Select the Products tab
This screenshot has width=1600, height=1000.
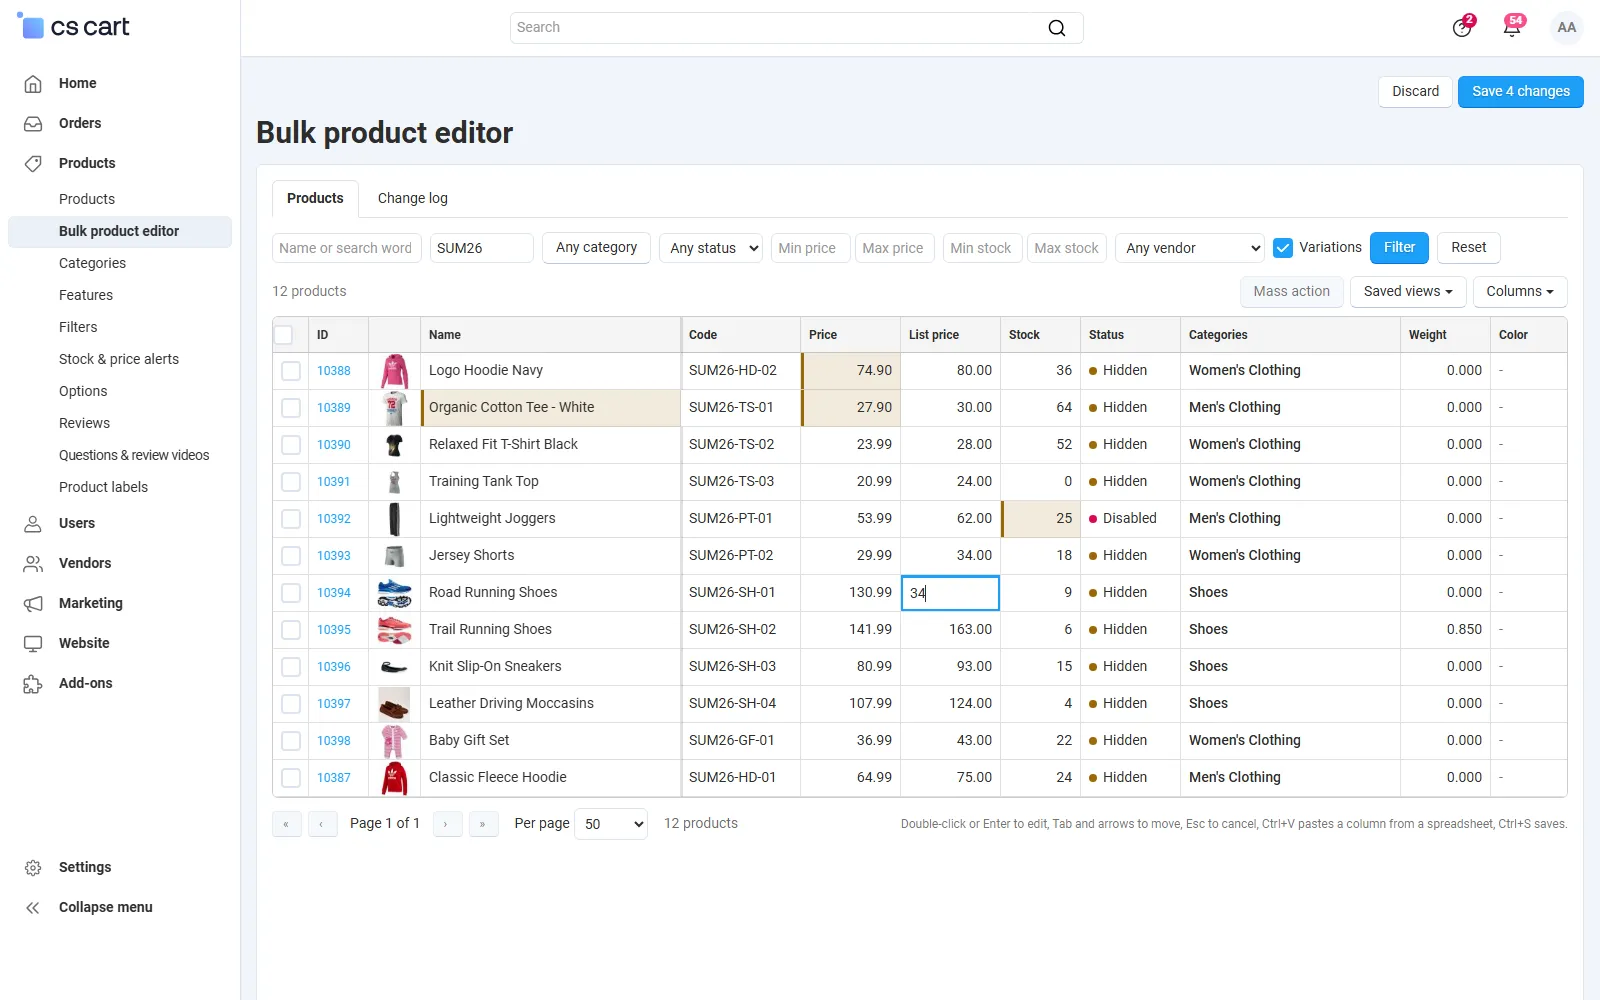(315, 198)
